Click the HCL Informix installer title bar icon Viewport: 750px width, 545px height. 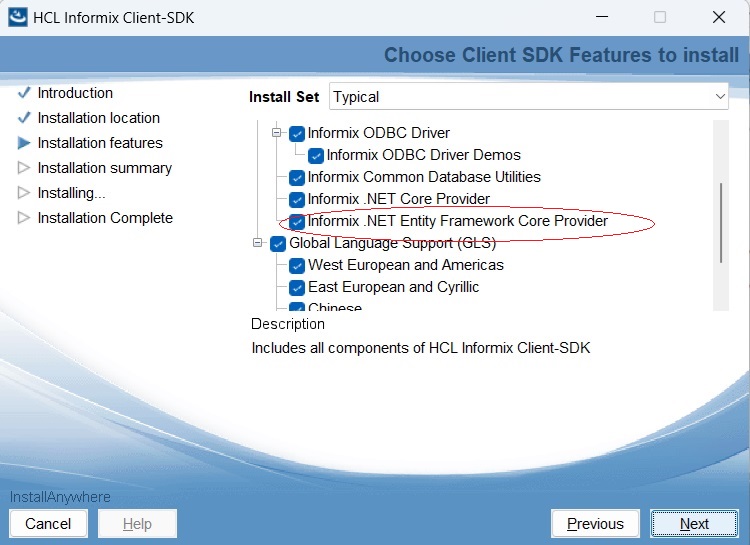click(18, 18)
